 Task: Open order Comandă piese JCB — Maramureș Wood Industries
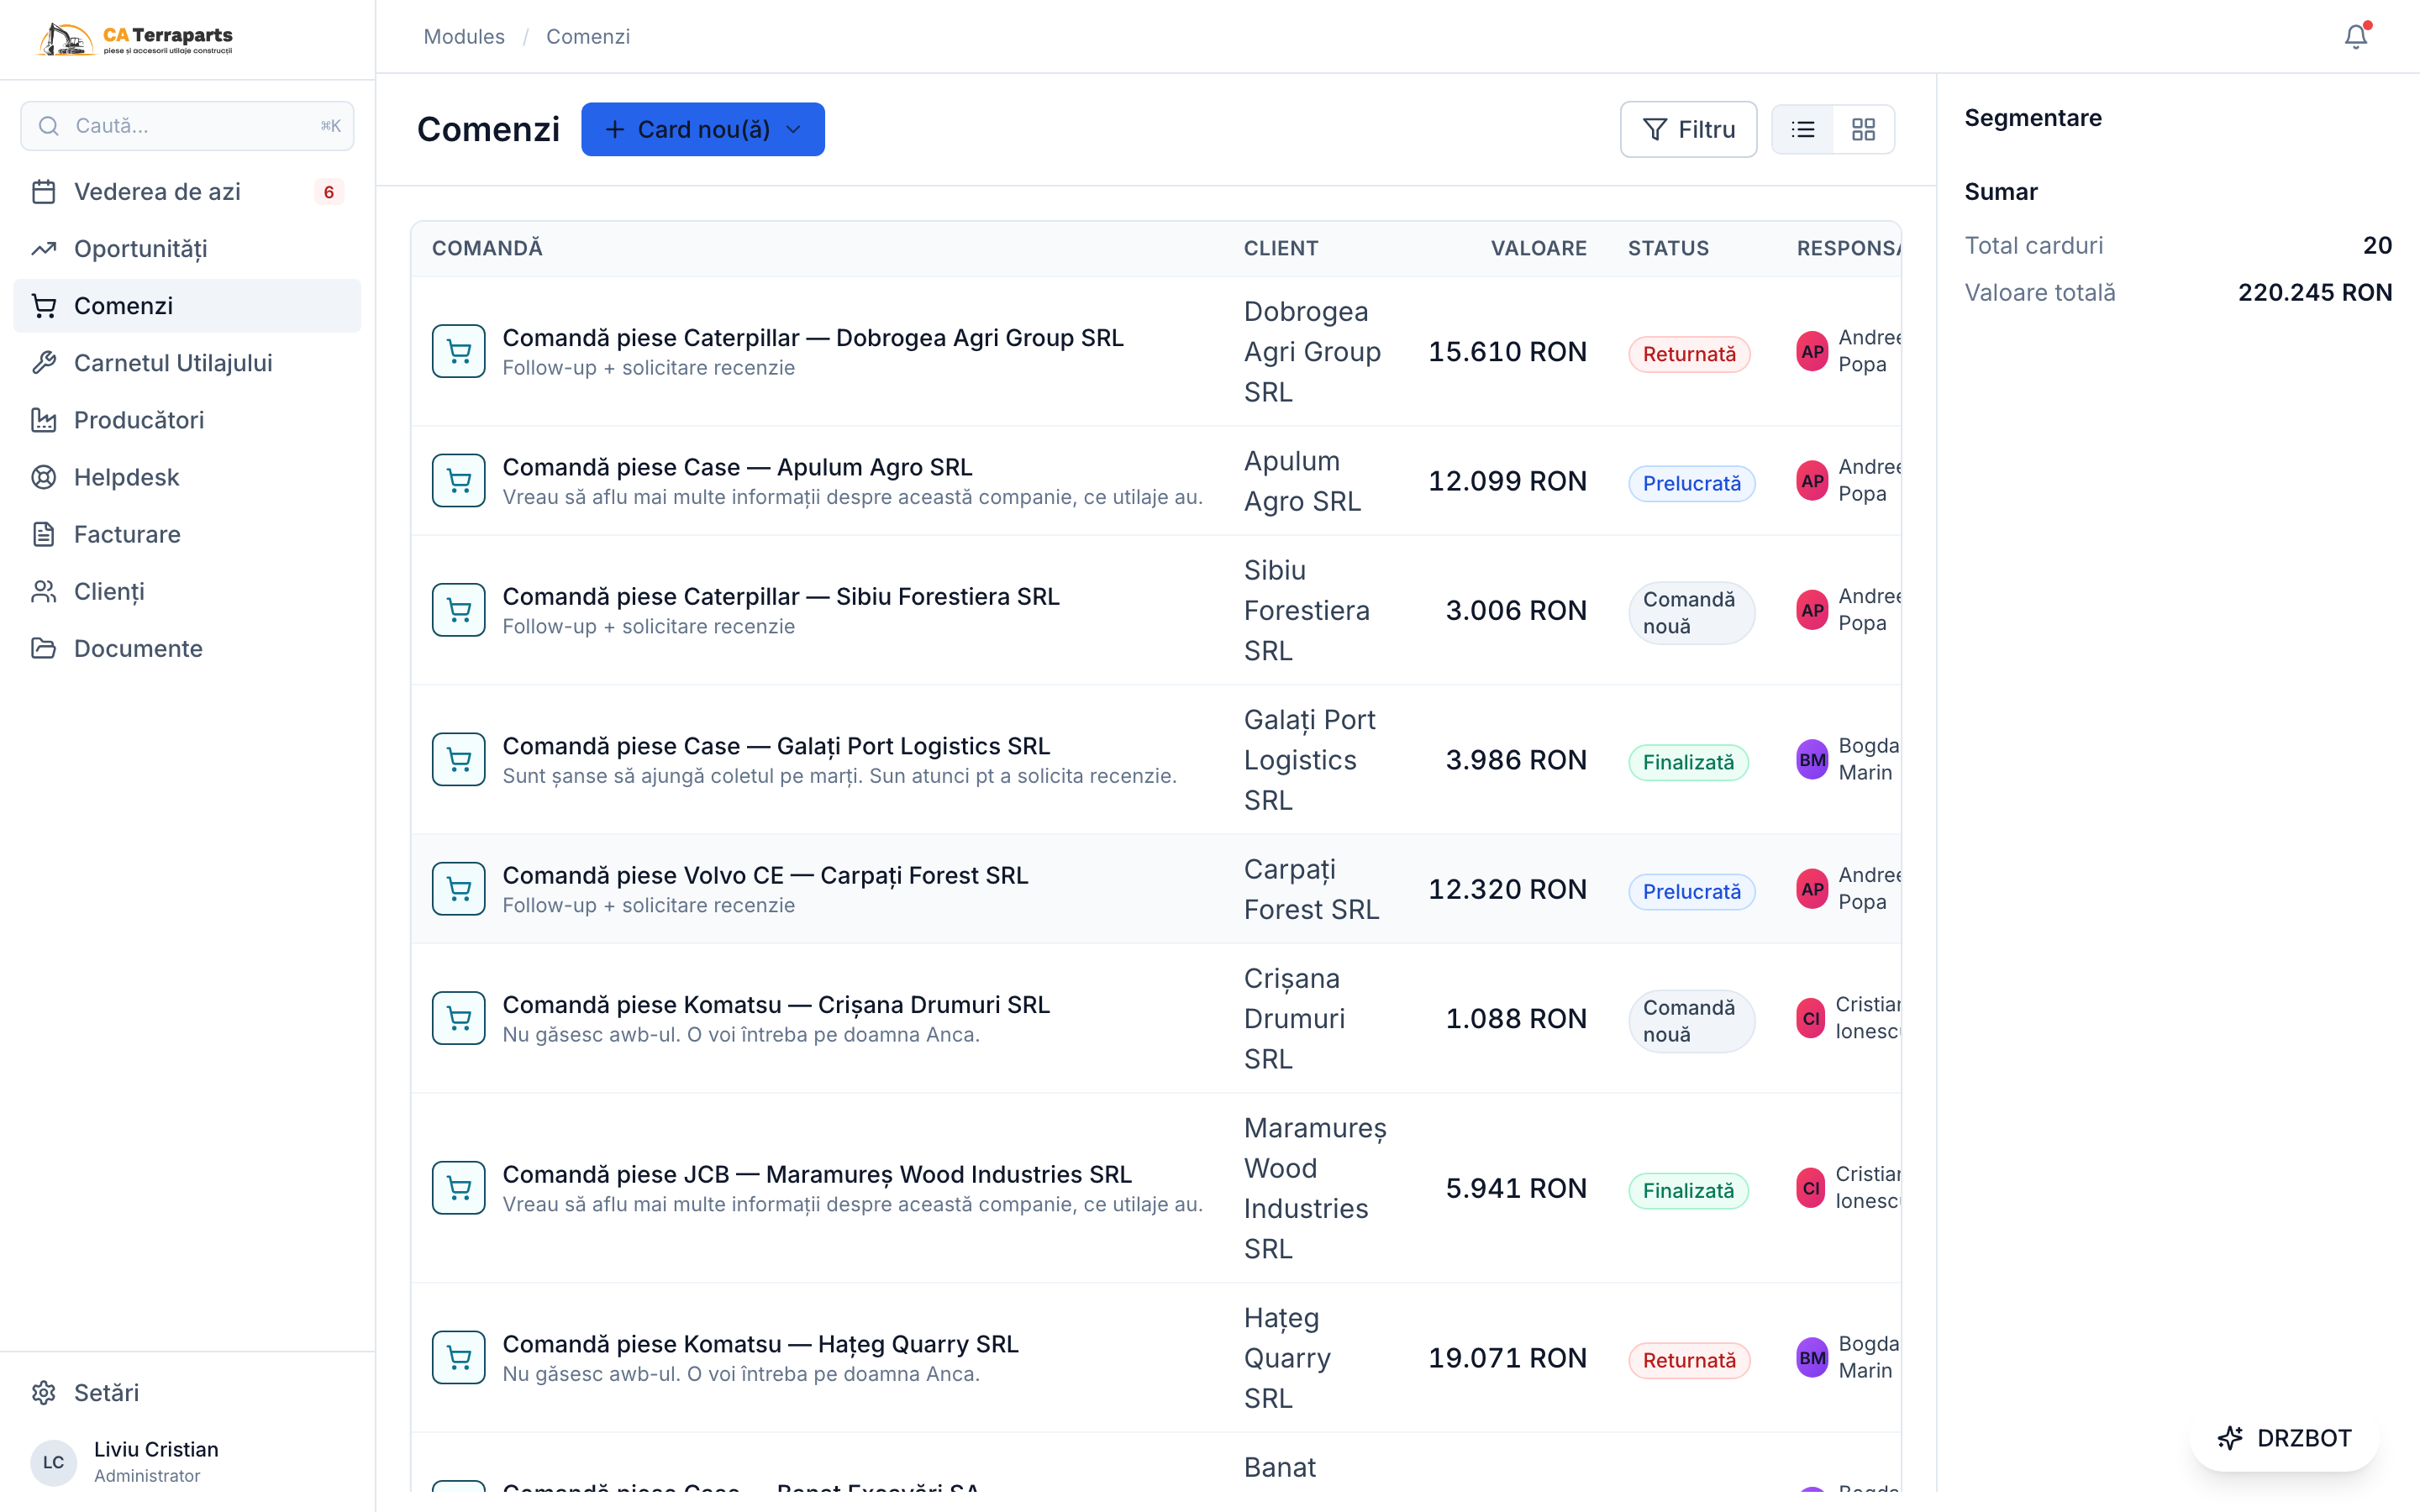pos(817,1174)
